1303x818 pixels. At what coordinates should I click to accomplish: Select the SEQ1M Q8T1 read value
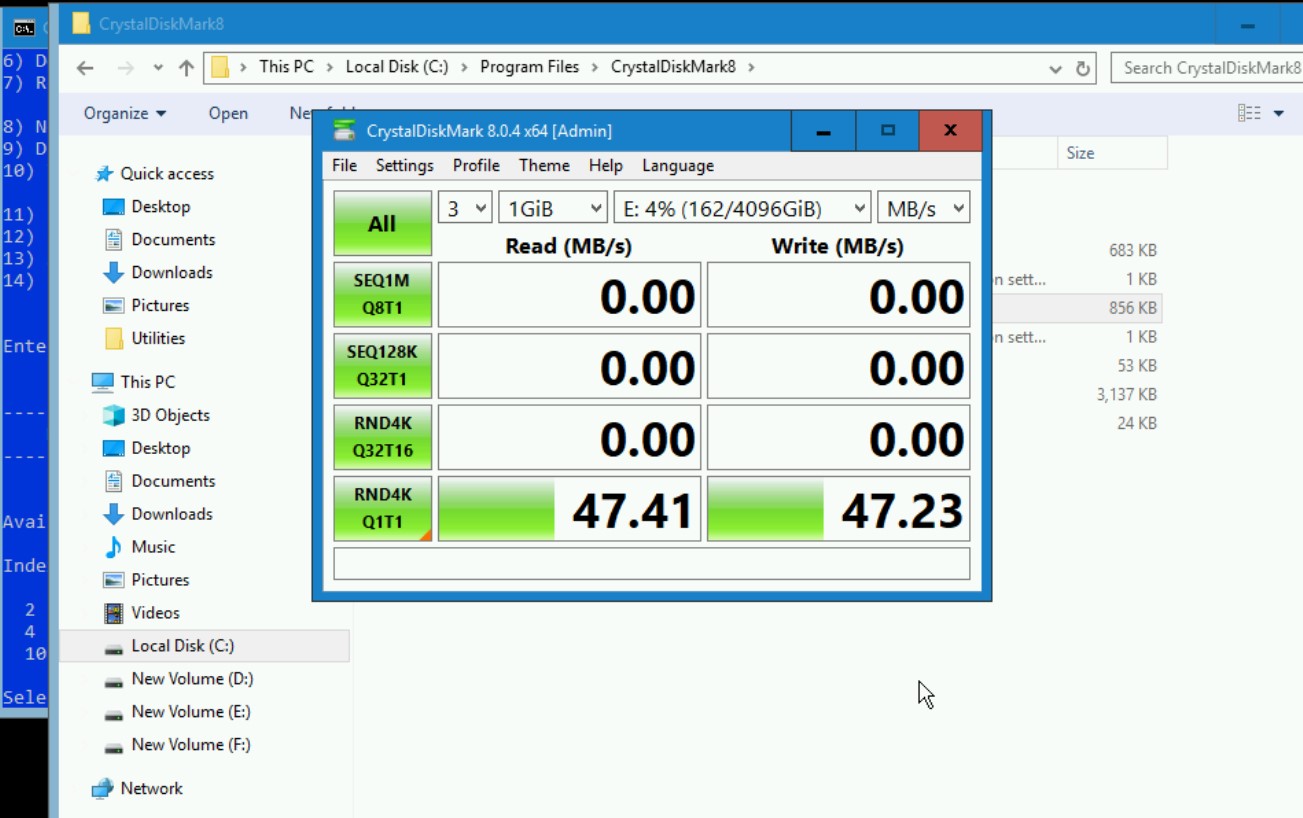(x=569, y=295)
